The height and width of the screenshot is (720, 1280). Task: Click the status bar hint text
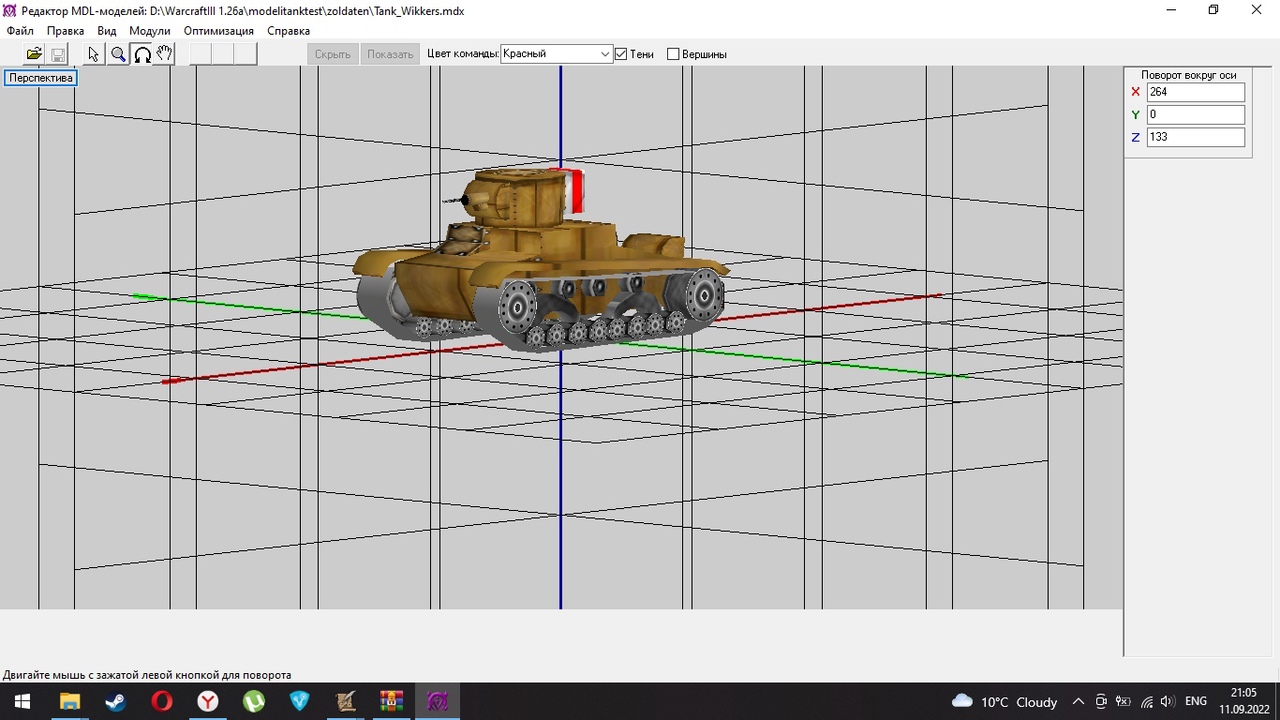click(147, 675)
